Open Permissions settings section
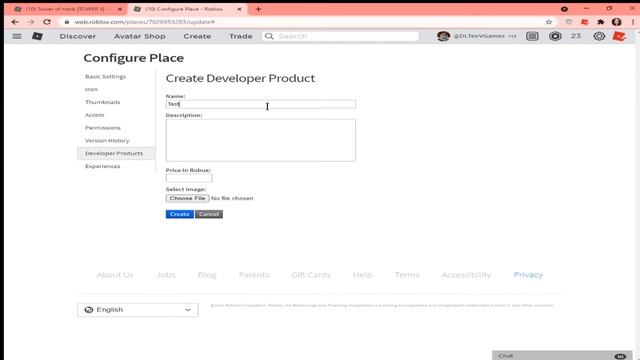This screenshot has width=640, height=360. click(x=103, y=128)
